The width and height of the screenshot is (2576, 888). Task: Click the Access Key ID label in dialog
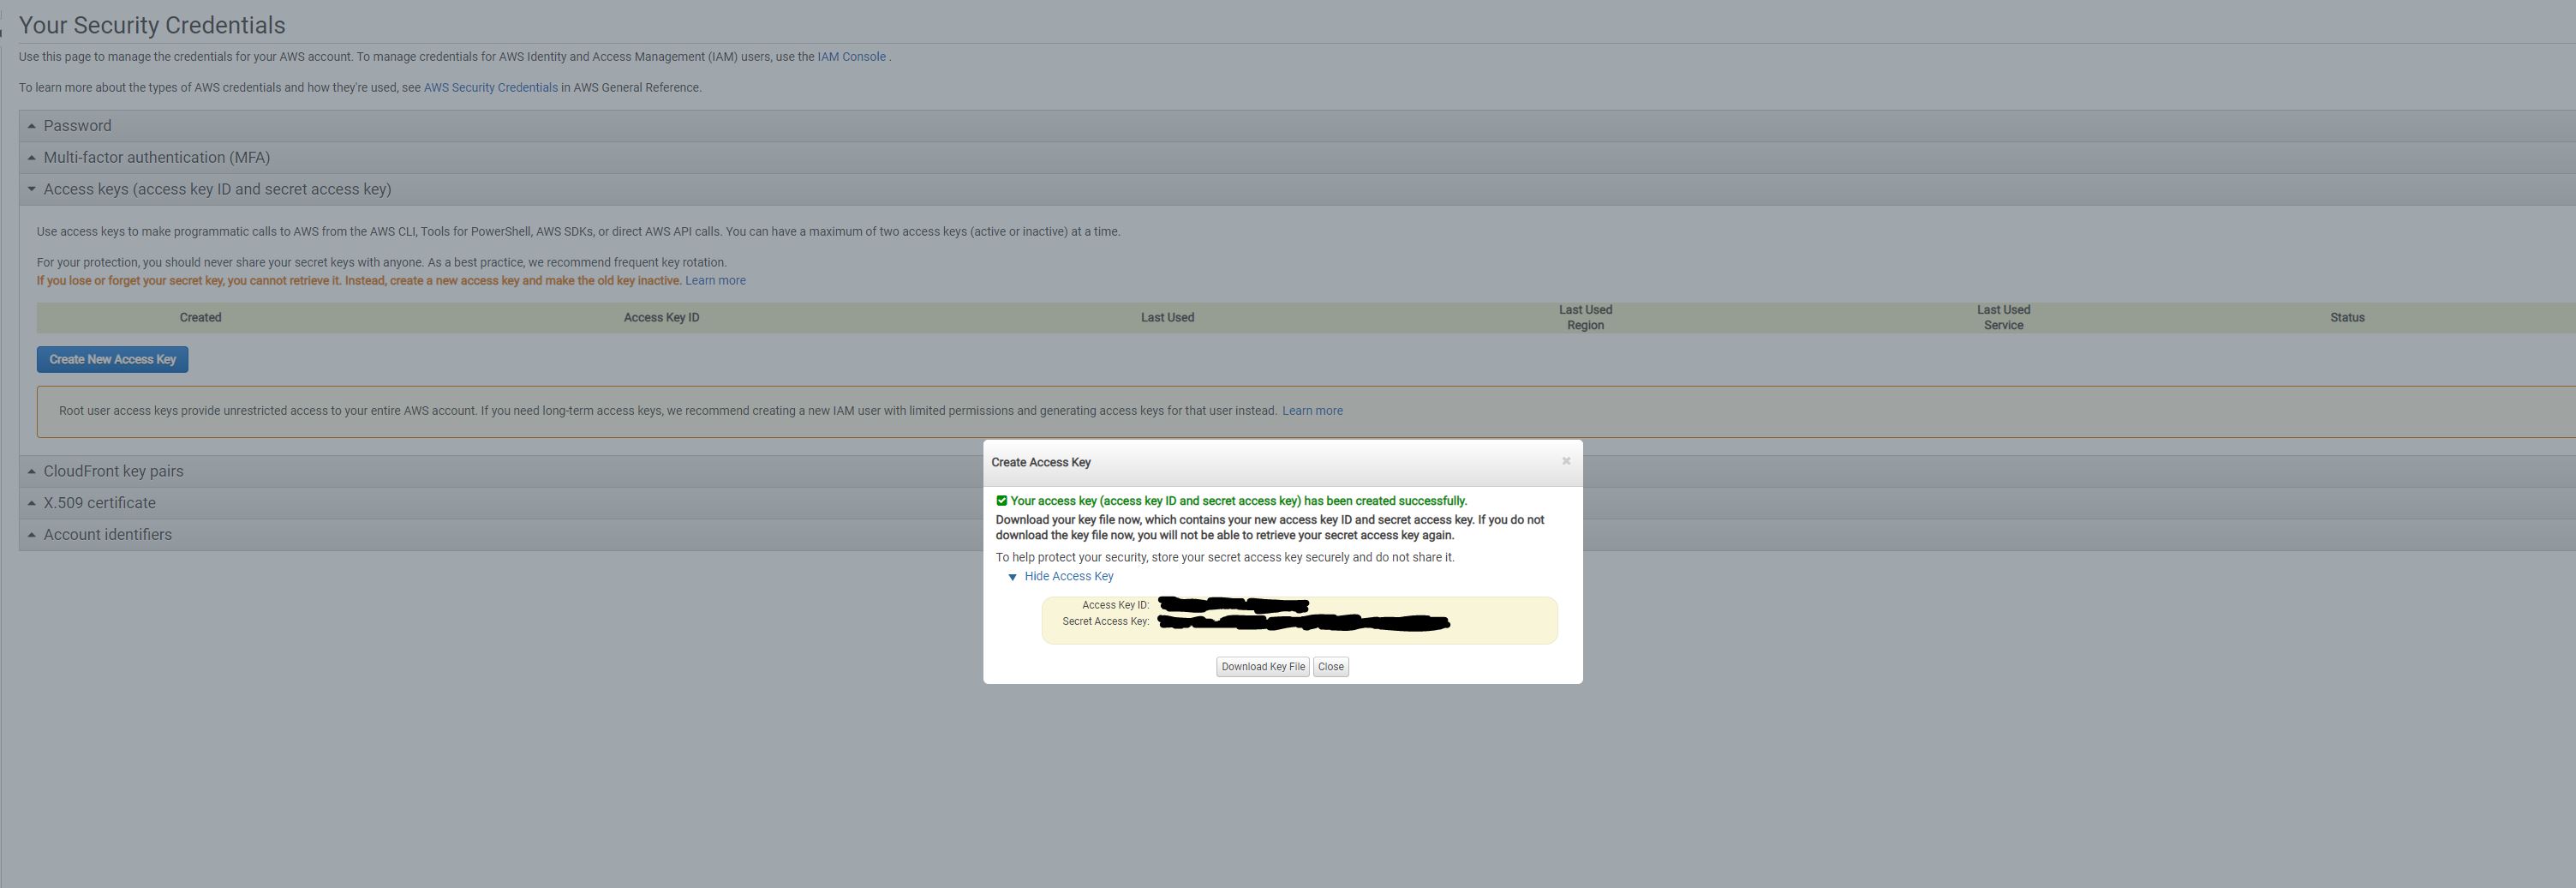[x=1115, y=605]
